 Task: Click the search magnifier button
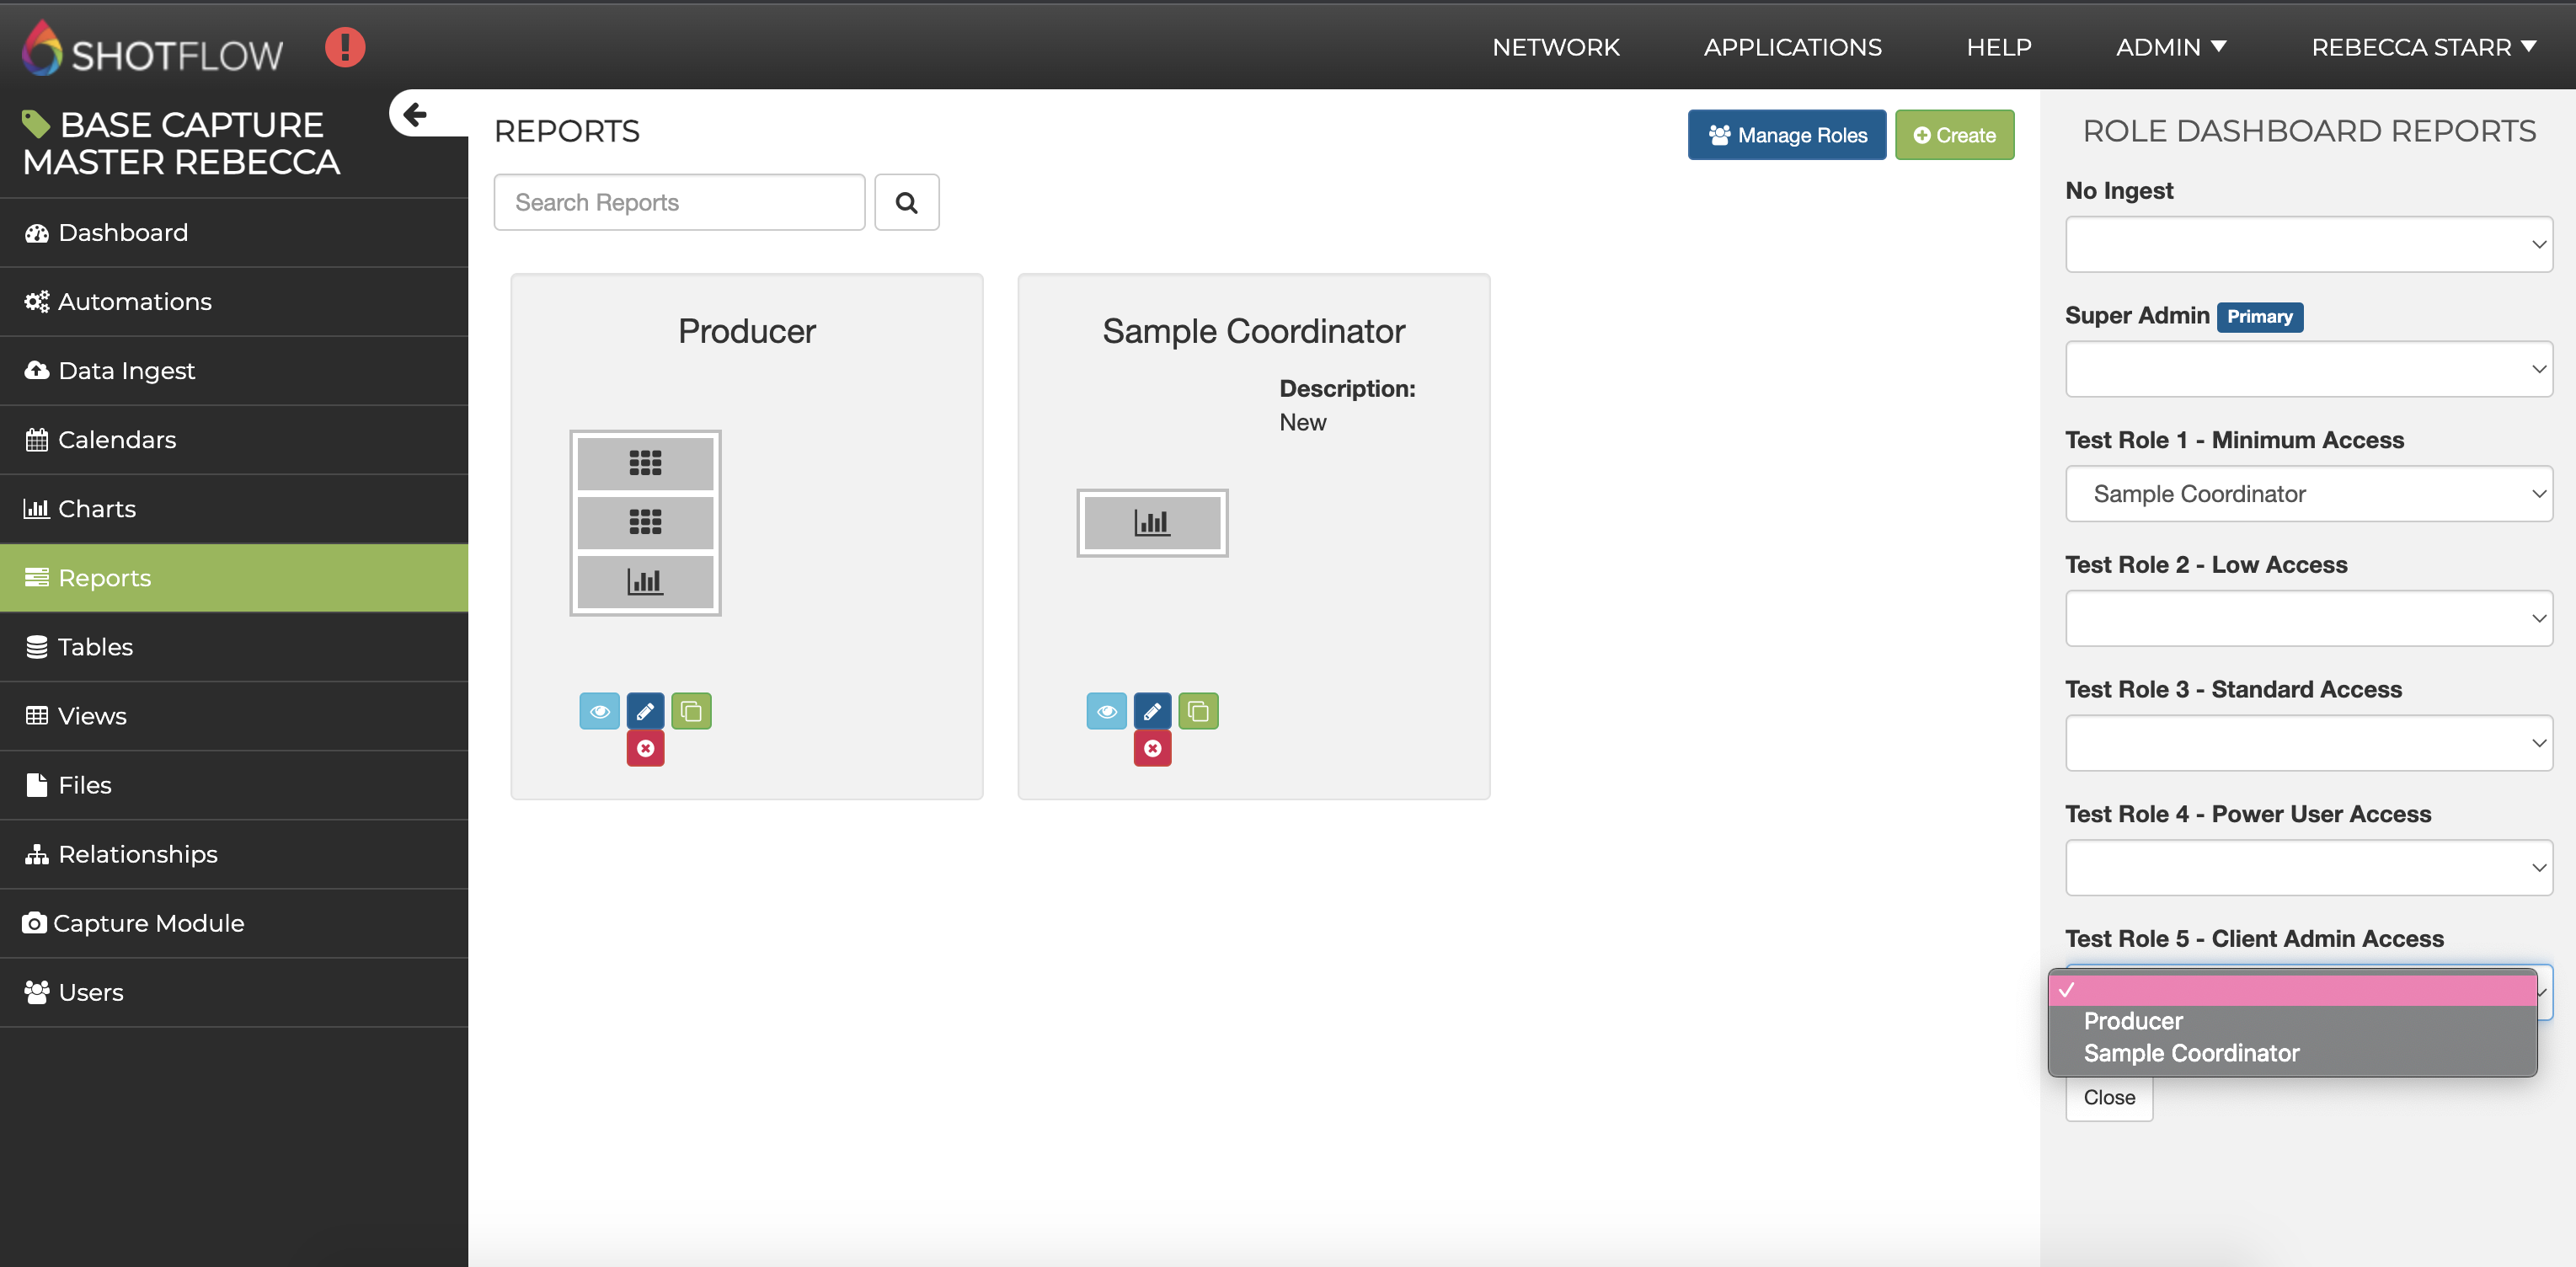[906, 203]
